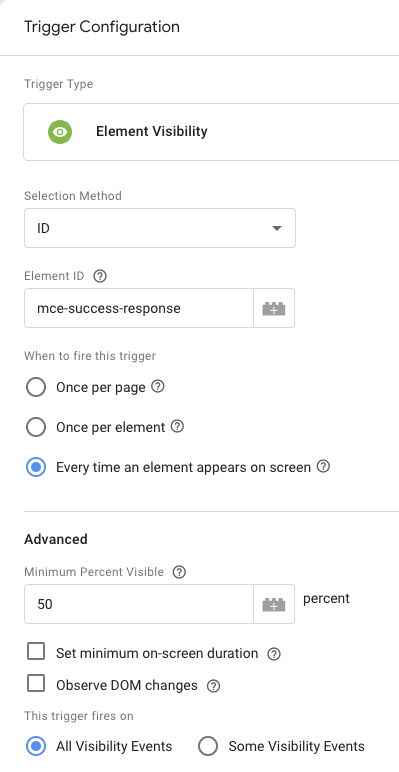The width and height of the screenshot is (399, 772).
Task: Click help icon beside Observe DOM changes
Action: (213, 686)
